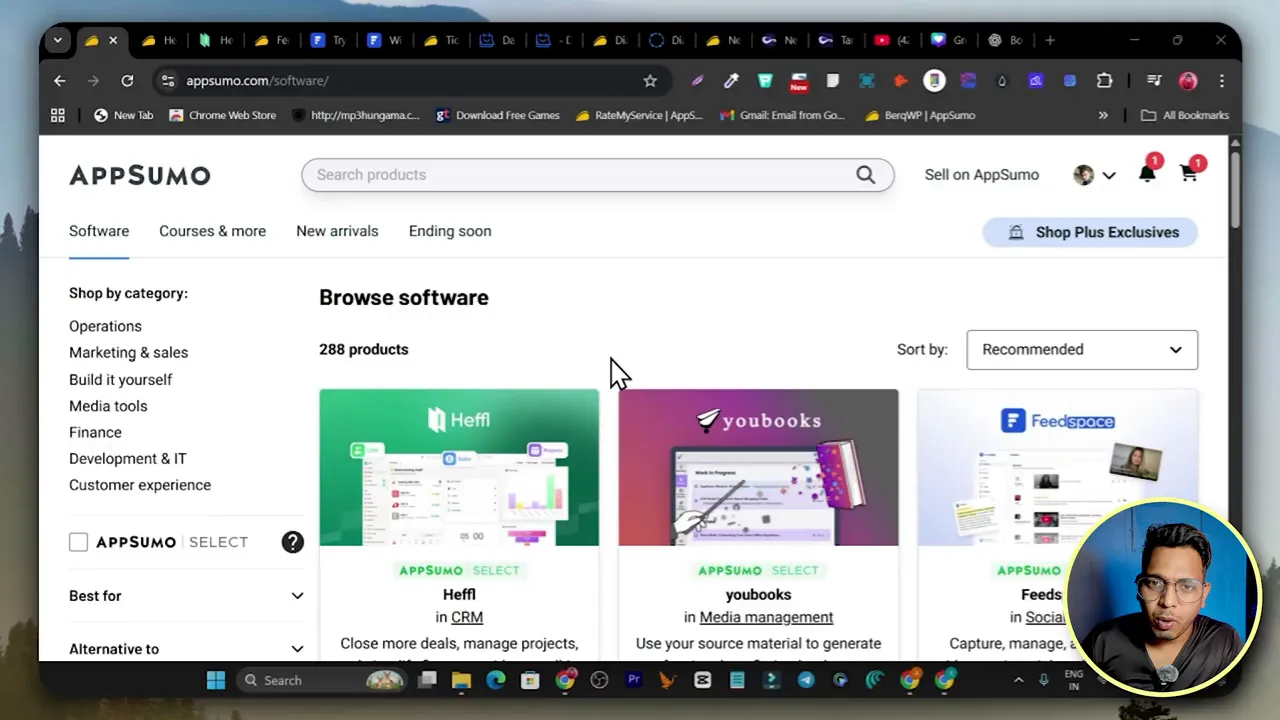Open notifications via the bell icon
This screenshot has width=1280, height=720.
pos(1147,172)
